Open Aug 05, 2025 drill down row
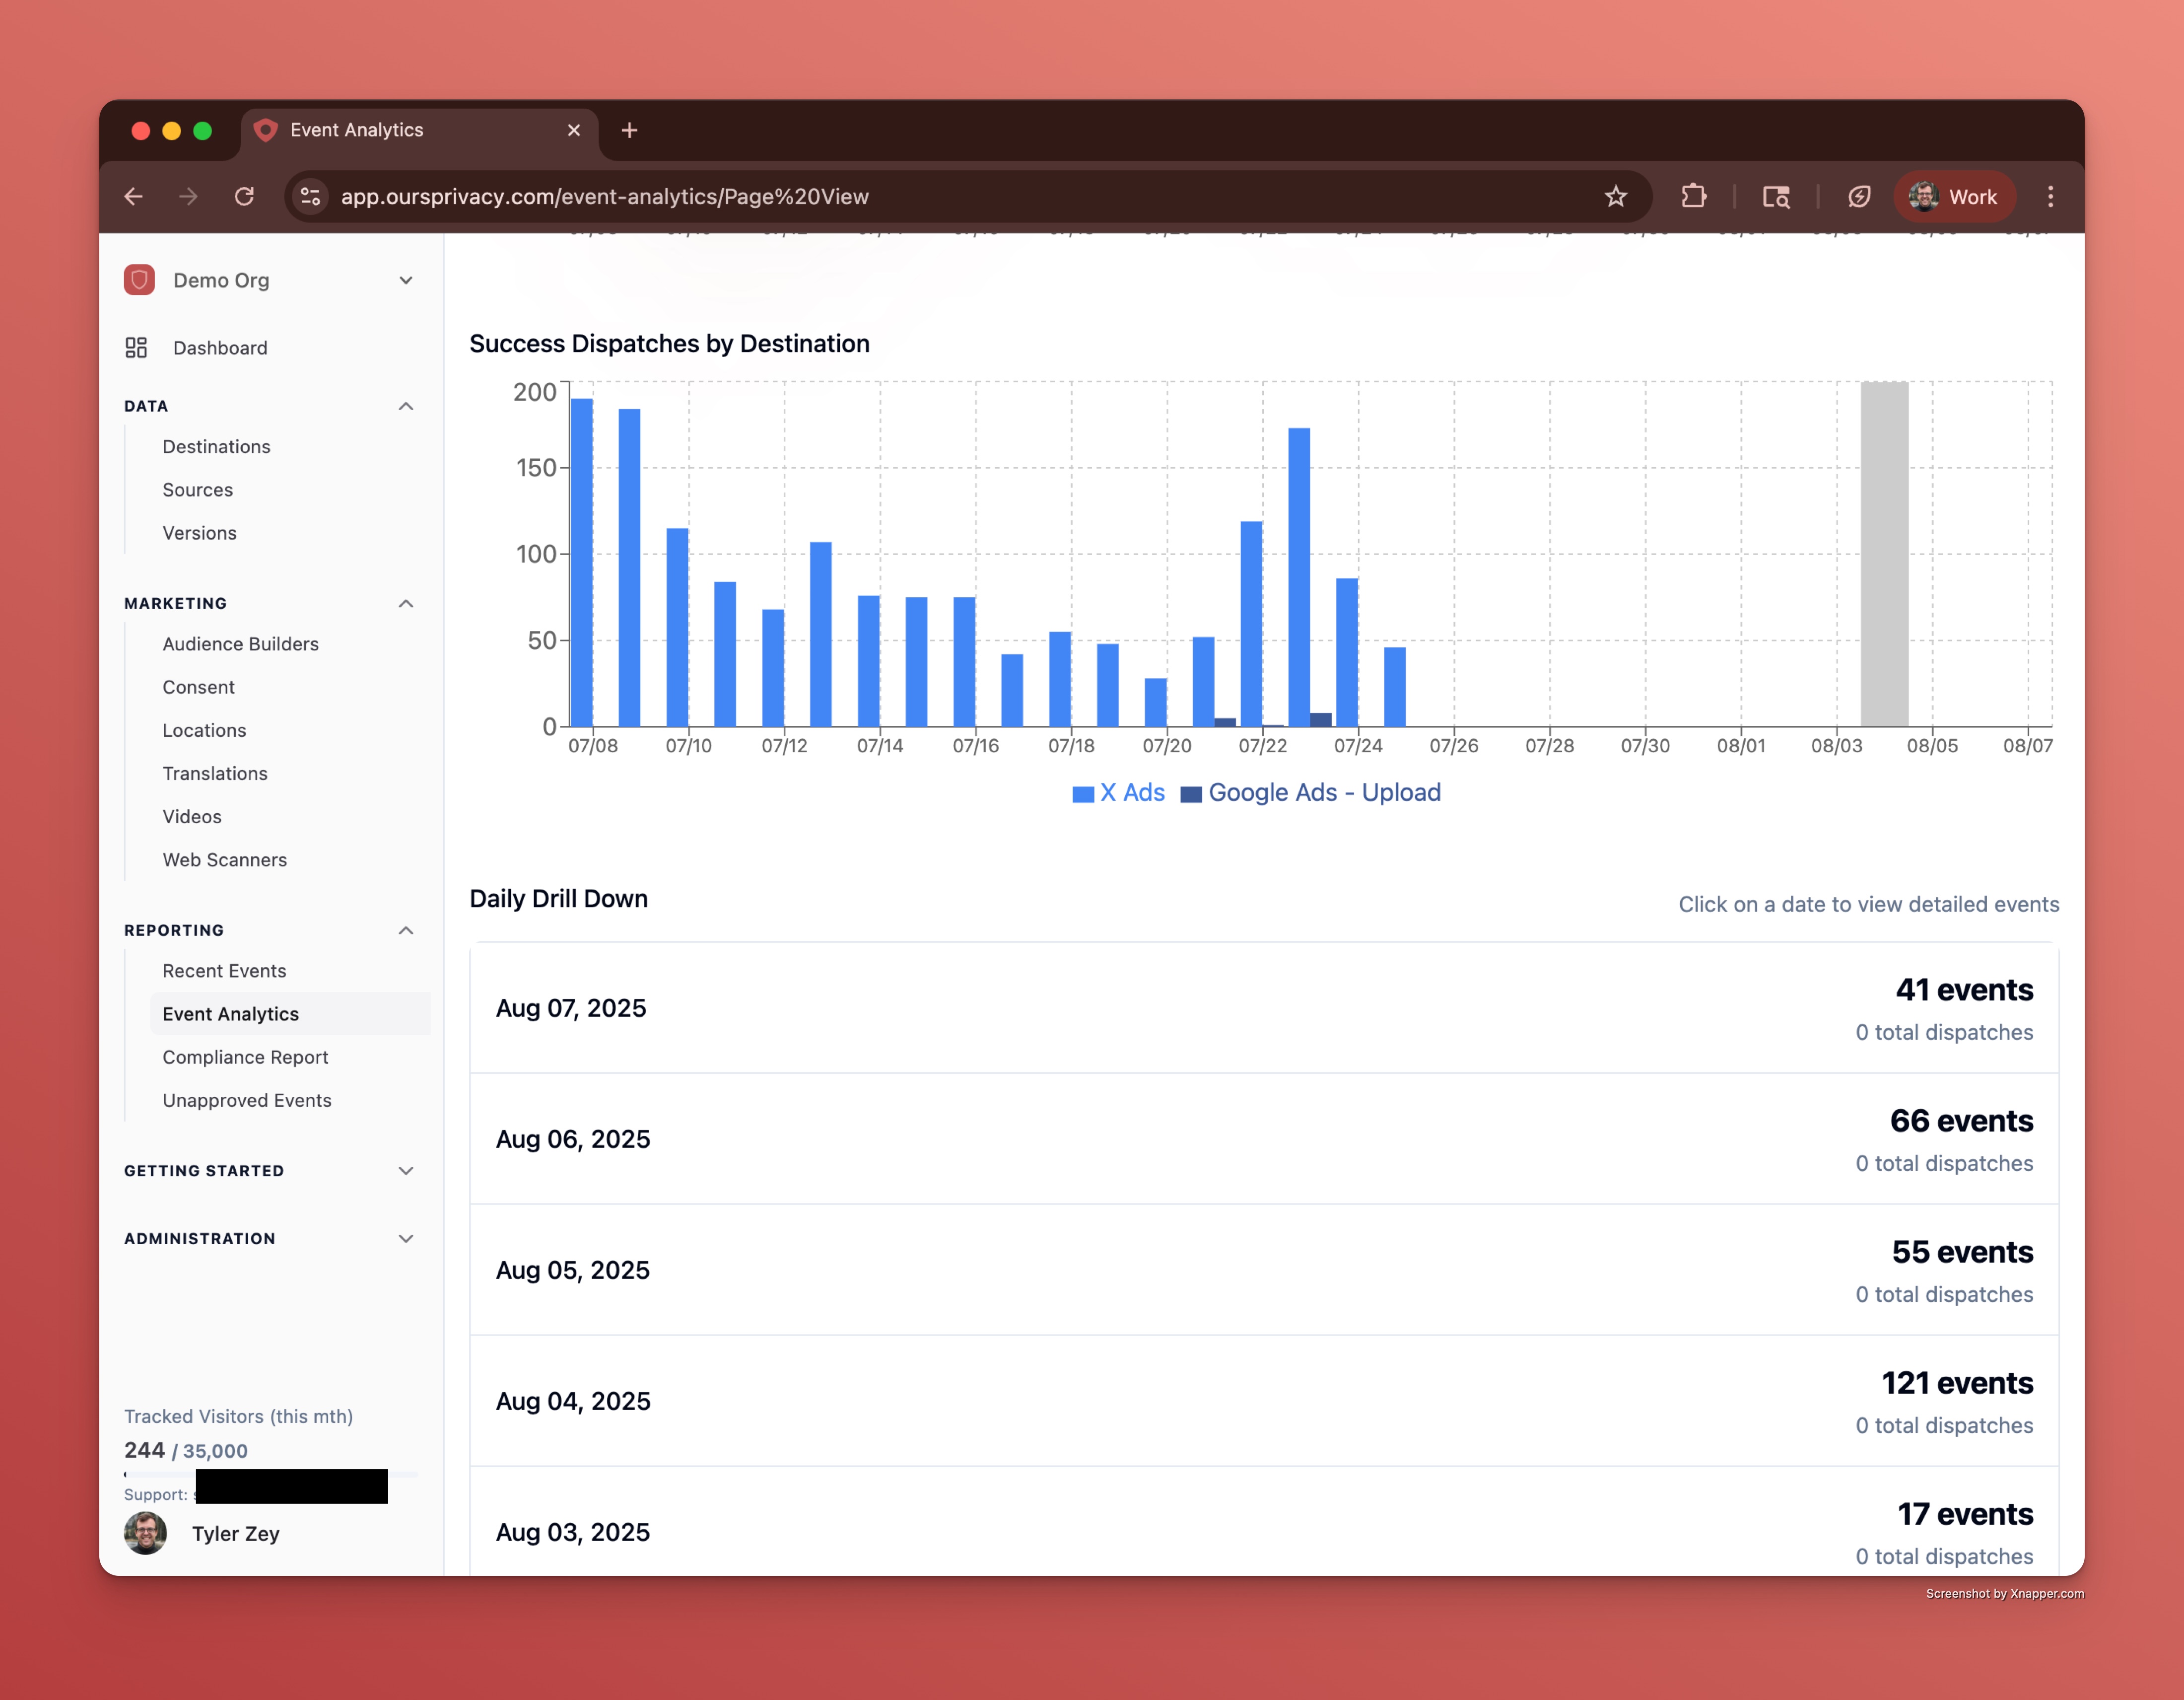The image size is (2184, 1700). pos(1264,1270)
